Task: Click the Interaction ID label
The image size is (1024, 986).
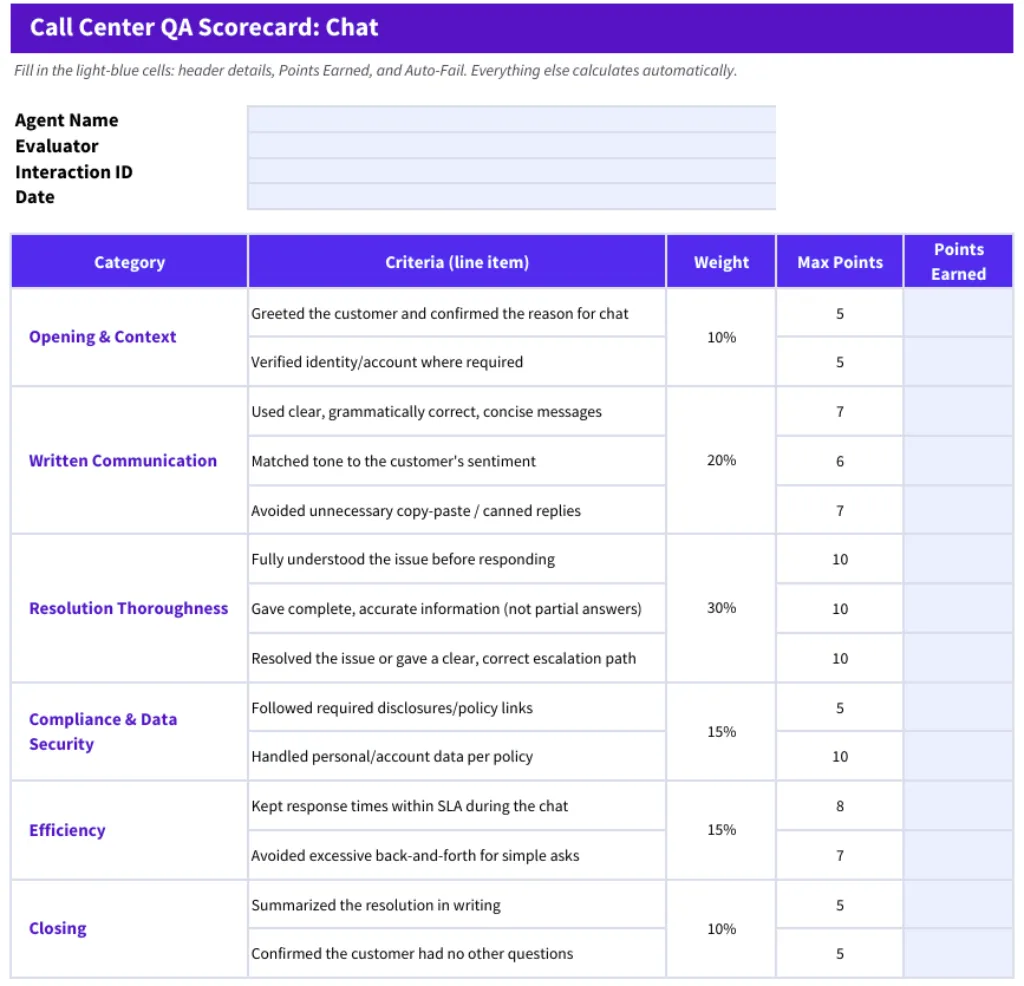Action: (x=74, y=172)
